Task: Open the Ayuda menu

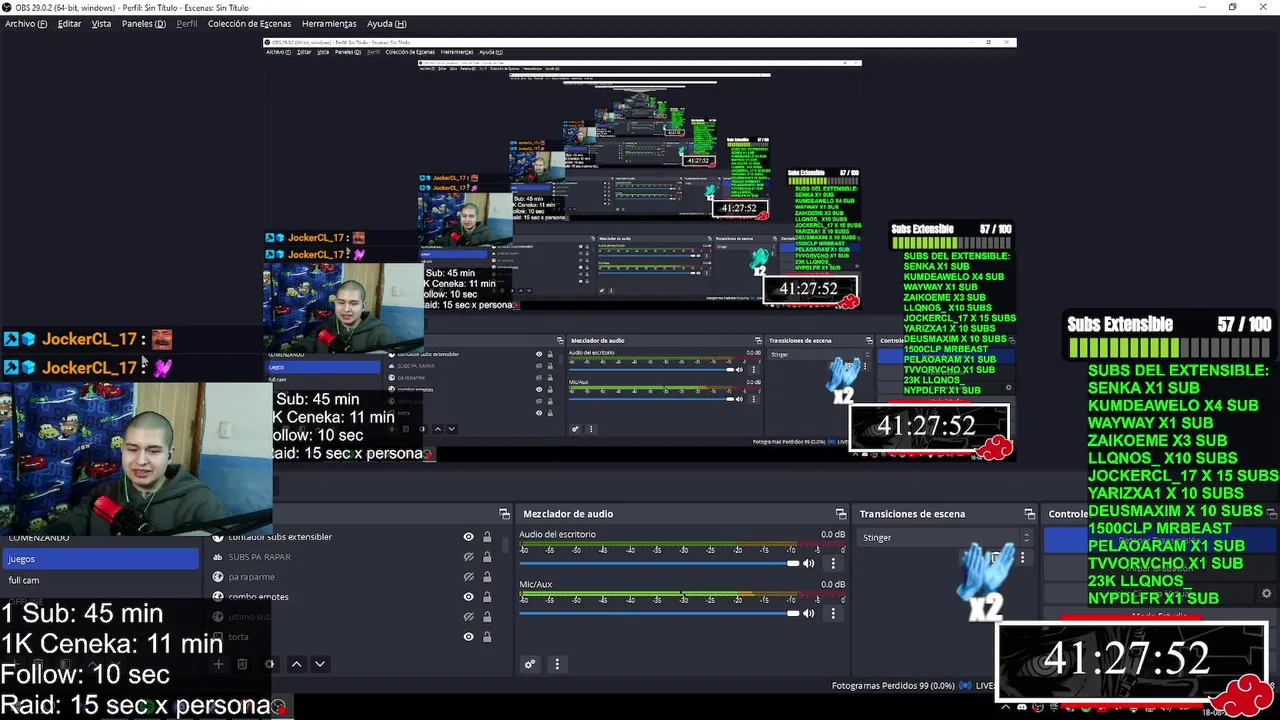Action: click(386, 23)
